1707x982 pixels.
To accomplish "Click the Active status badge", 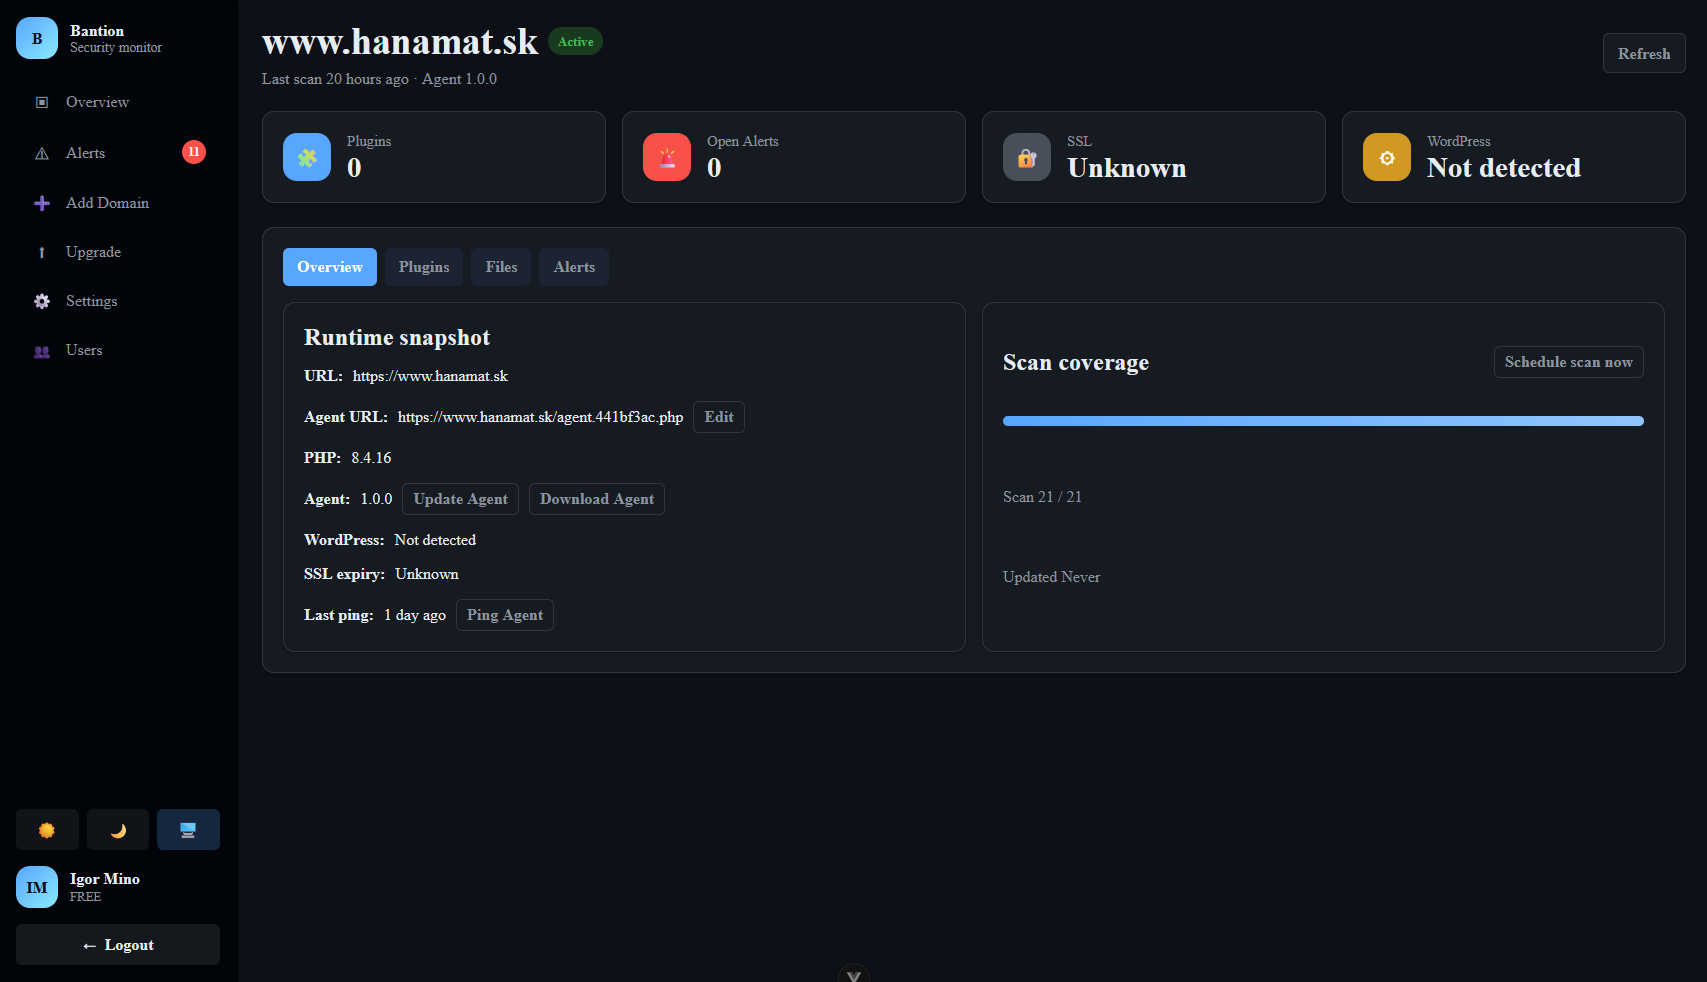I will click(576, 41).
